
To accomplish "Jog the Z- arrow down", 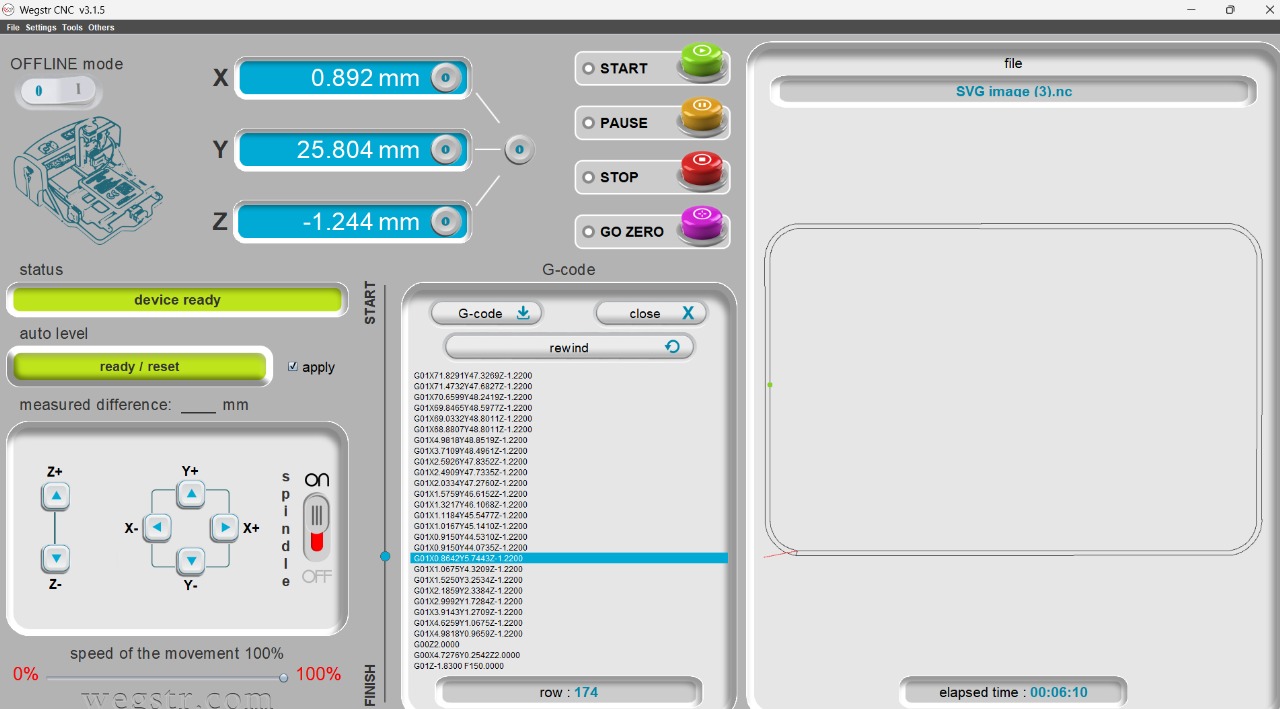I will click(x=56, y=559).
